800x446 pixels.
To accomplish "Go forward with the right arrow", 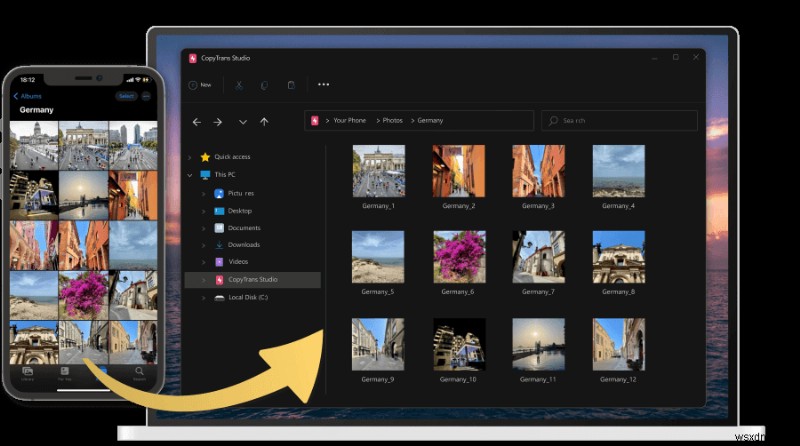I will point(218,122).
